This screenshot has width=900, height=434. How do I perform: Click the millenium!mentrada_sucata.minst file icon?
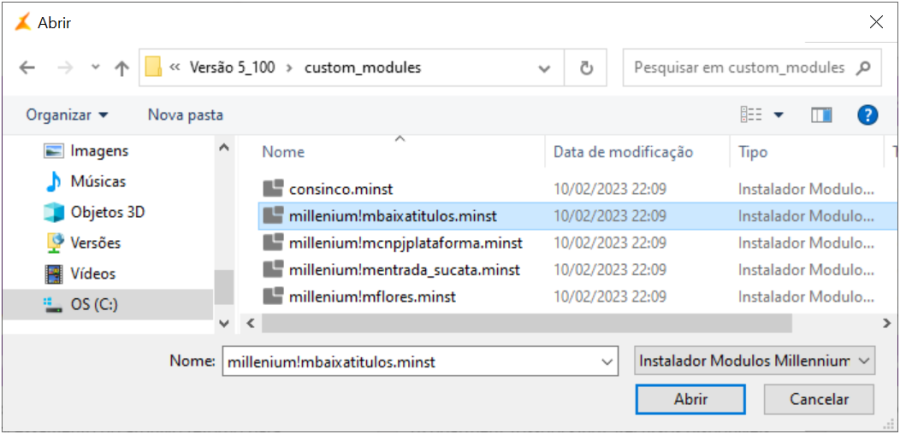tap(273, 270)
